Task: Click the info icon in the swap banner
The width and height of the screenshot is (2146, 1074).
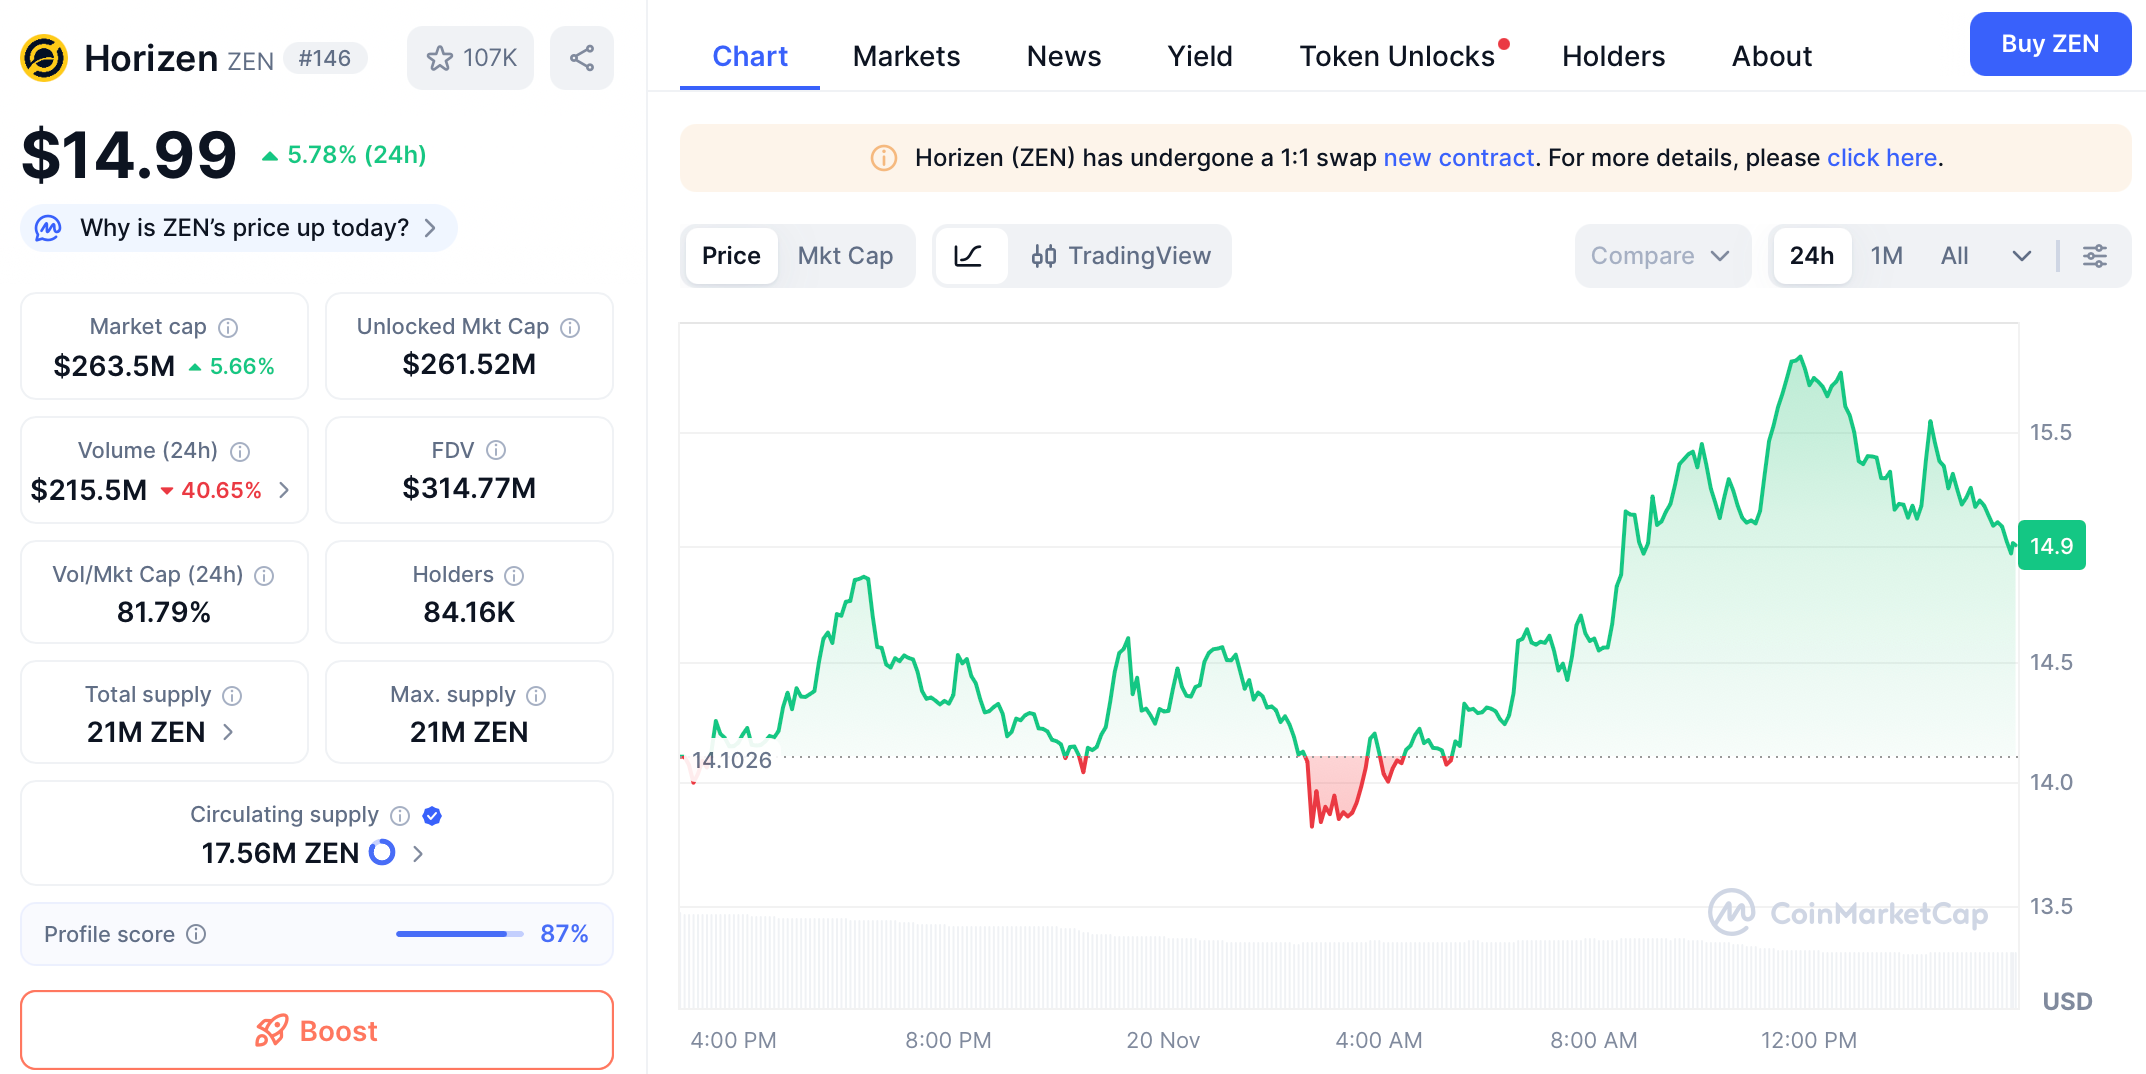Action: pyautogui.click(x=884, y=157)
